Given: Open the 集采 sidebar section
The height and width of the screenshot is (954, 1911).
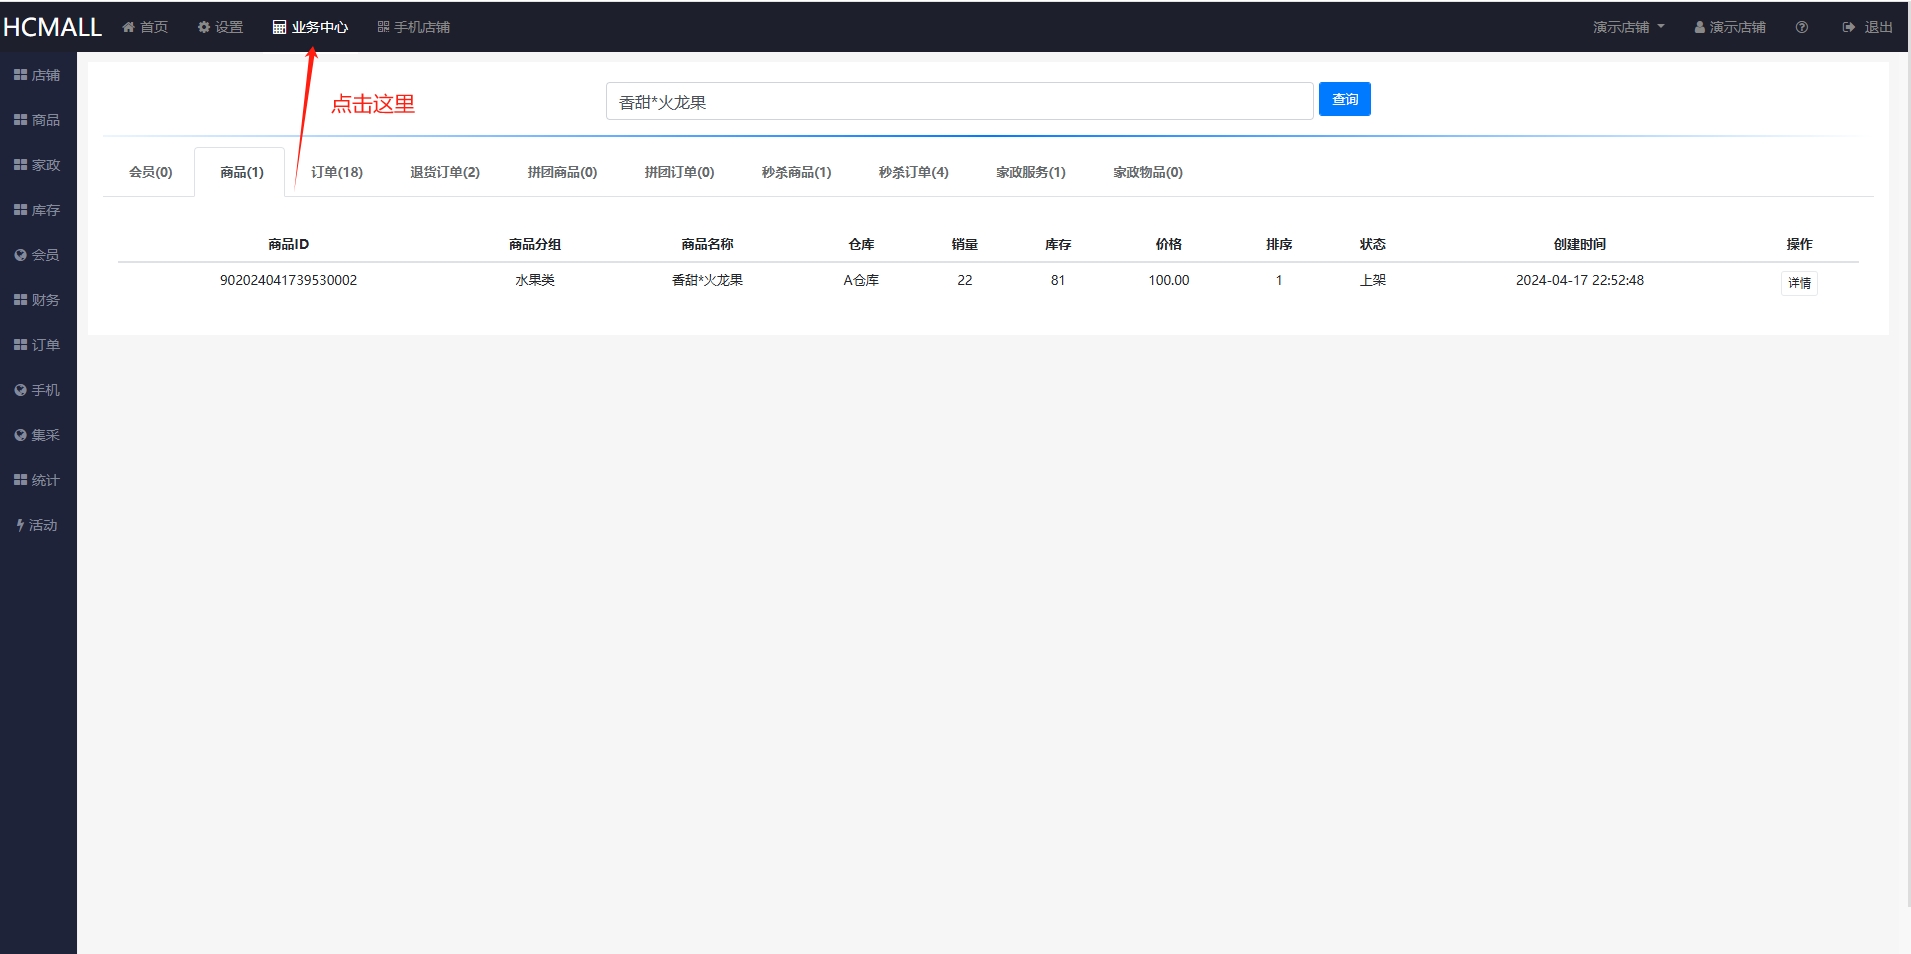Looking at the screenshot, I should click(x=37, y=435).
